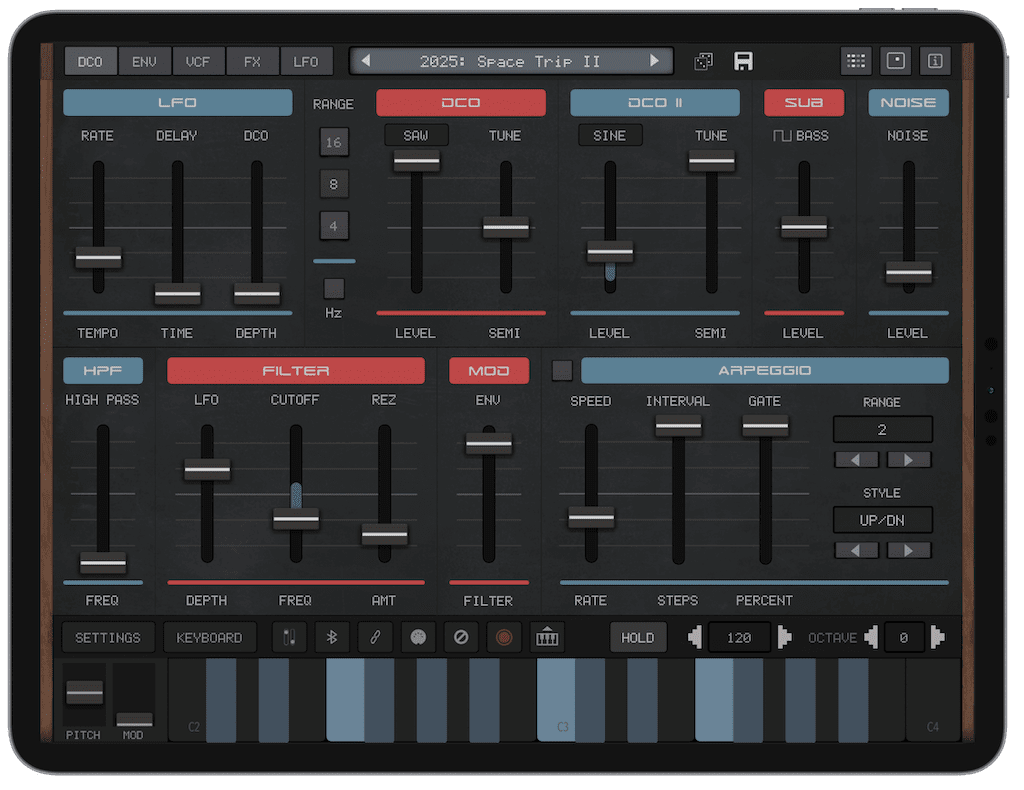Switch to the DCO tab
The width and height of the screenshot is (1024, 790).
point(91,61)
